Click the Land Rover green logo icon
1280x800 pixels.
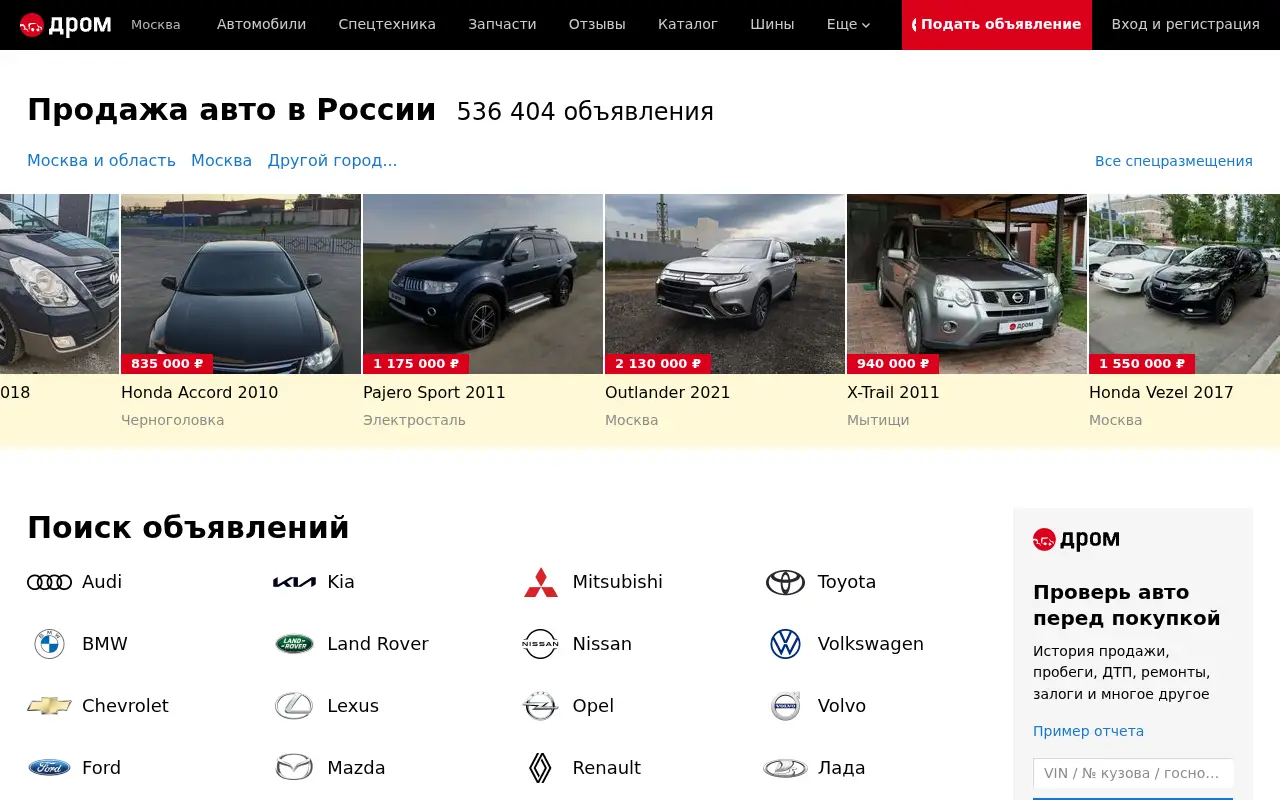click(x=294, y=644)
